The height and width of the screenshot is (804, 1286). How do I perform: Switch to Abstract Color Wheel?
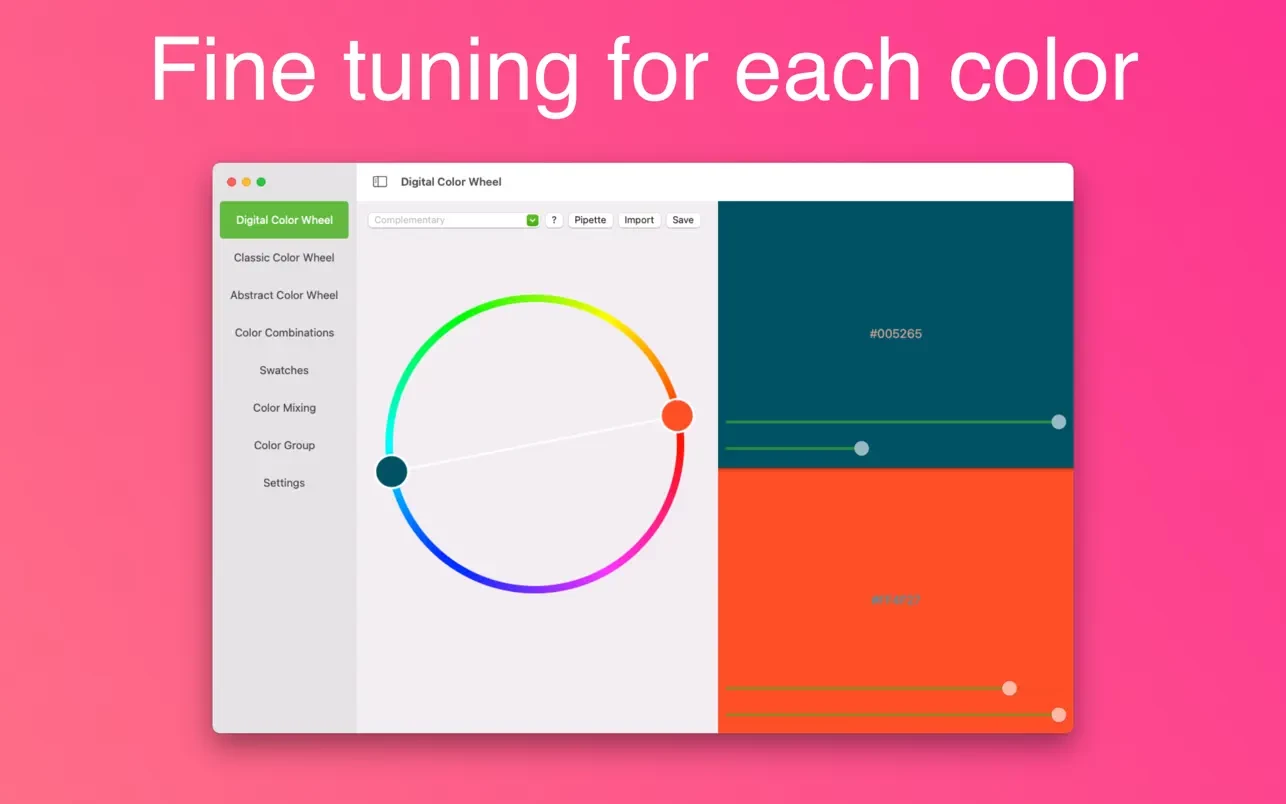tap(283, 295)
